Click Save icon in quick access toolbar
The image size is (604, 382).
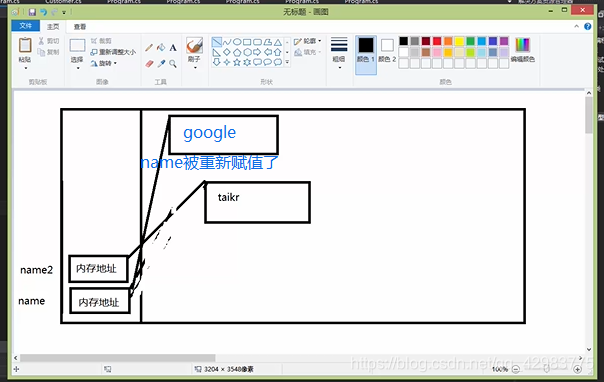point(32,12)
